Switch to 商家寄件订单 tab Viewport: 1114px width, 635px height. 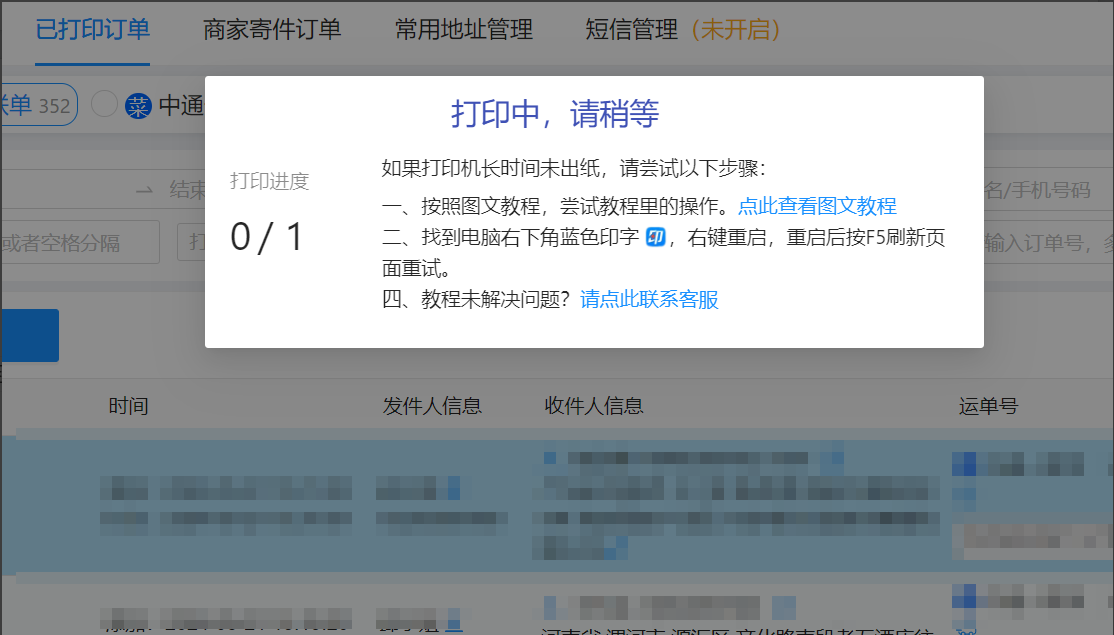(272, 30)
